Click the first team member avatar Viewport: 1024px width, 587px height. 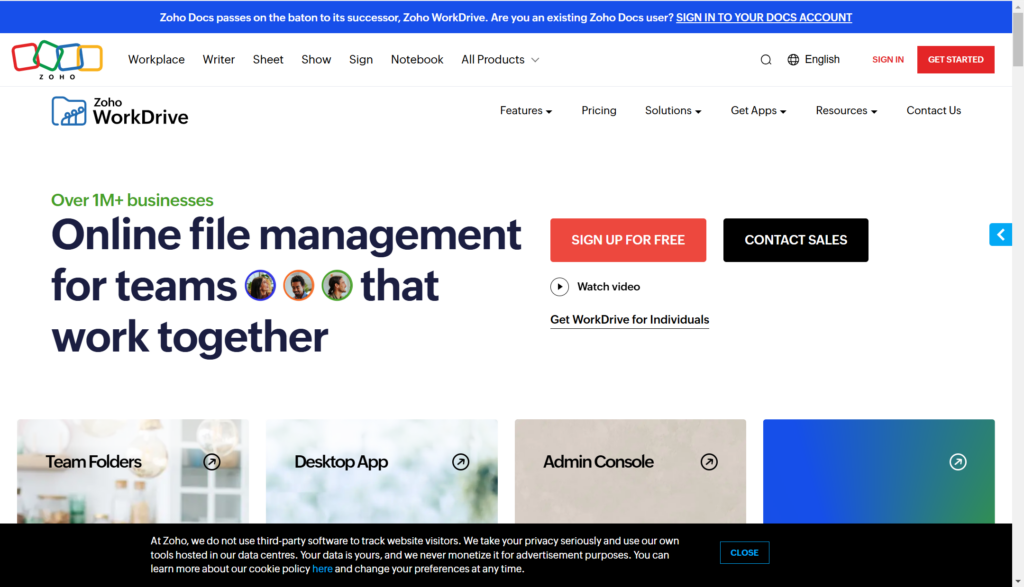(261, 286)
